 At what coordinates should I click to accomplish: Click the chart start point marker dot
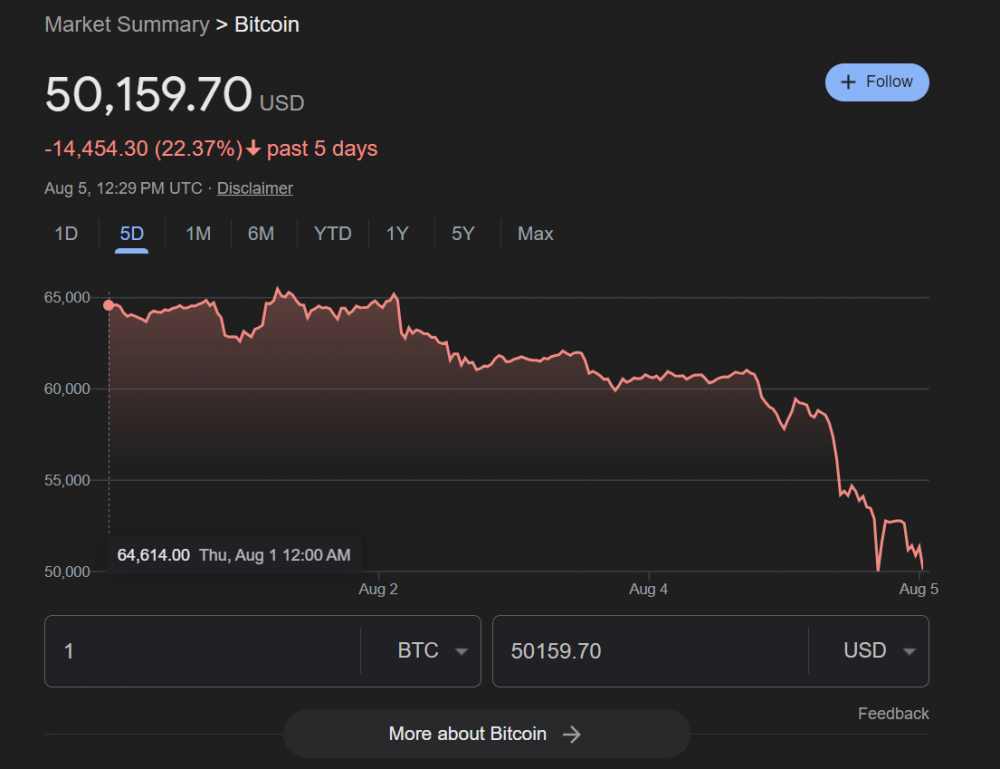coord(109,305)
